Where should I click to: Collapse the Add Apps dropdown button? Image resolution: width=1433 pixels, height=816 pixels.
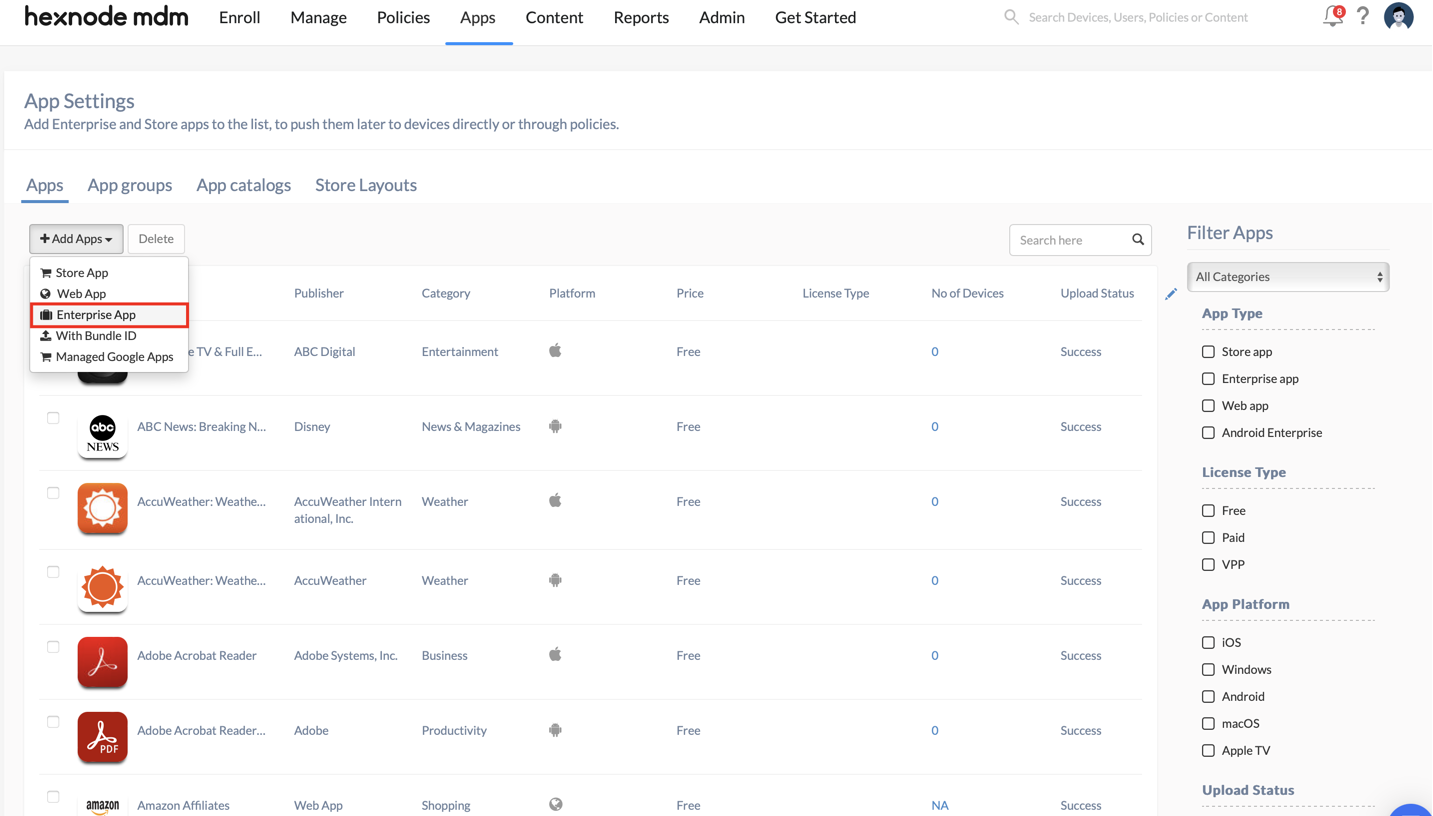(76, 239)
